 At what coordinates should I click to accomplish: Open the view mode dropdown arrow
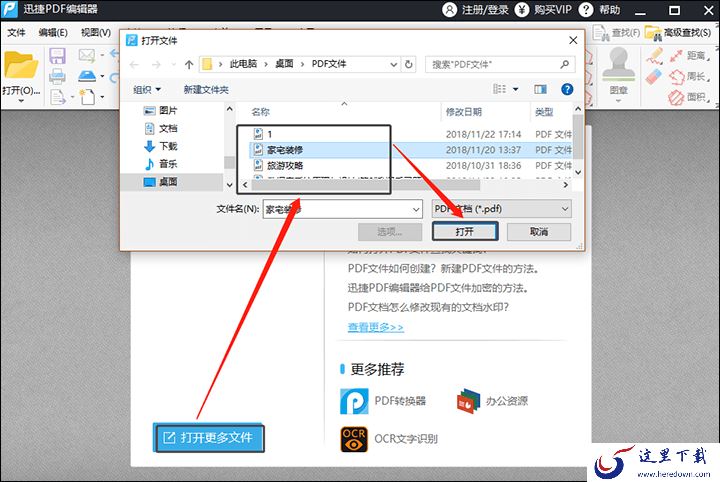click(516, 89)
